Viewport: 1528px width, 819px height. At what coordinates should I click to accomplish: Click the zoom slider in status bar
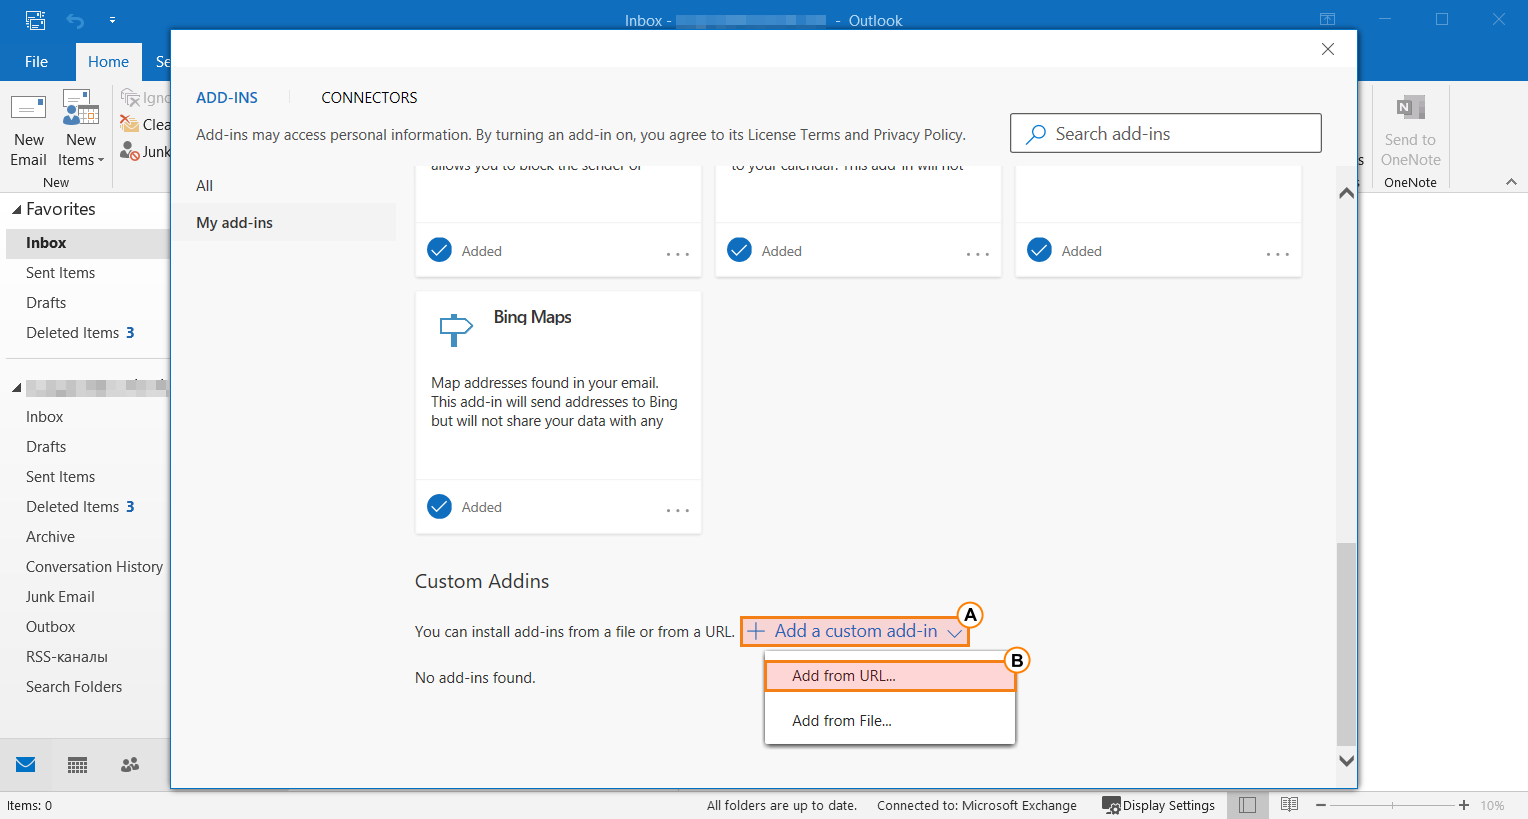point(1391,805)
